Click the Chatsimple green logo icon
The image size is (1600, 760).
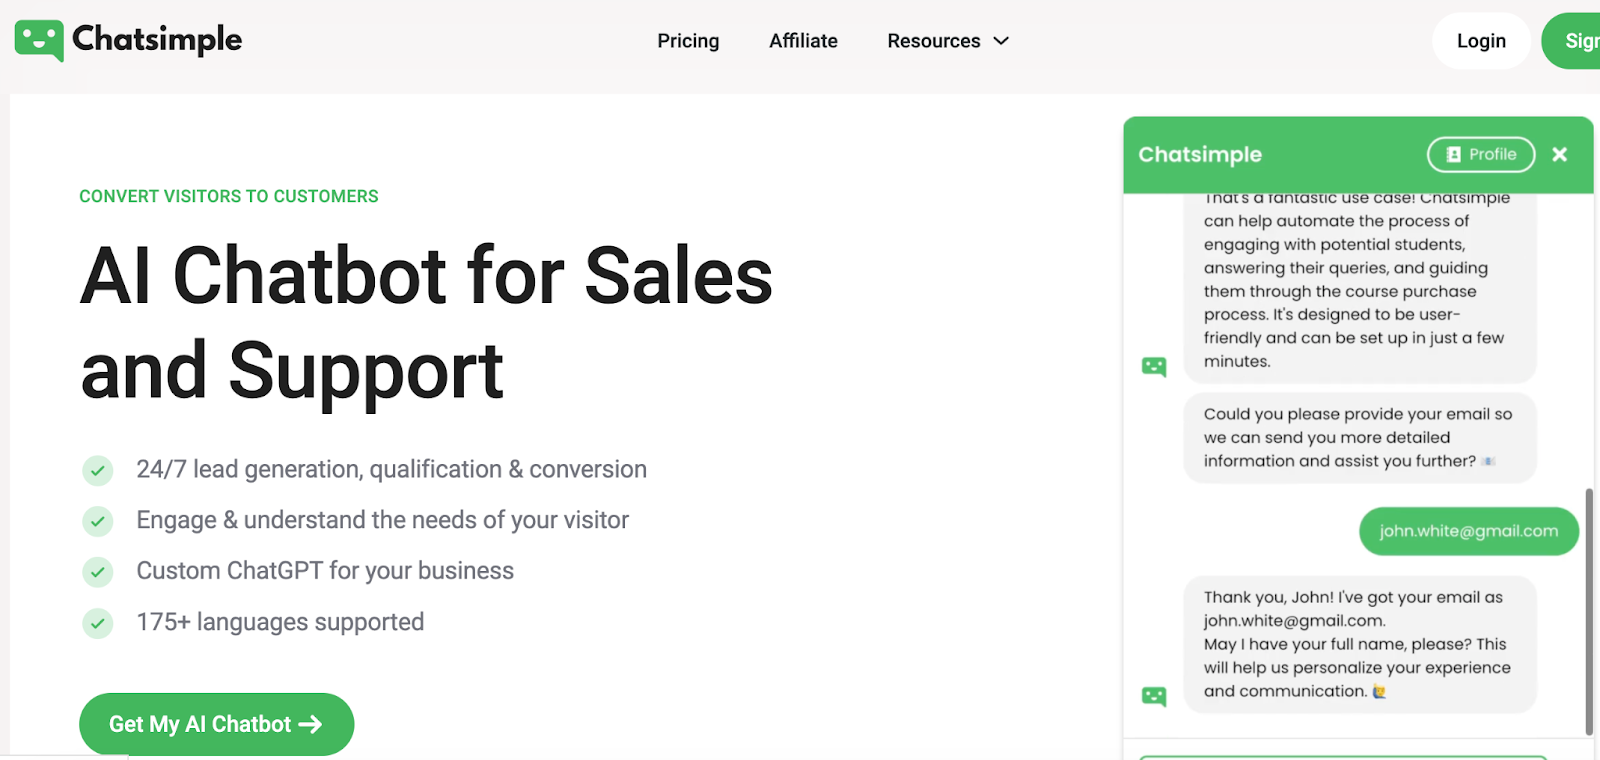(x=40, y=41)
